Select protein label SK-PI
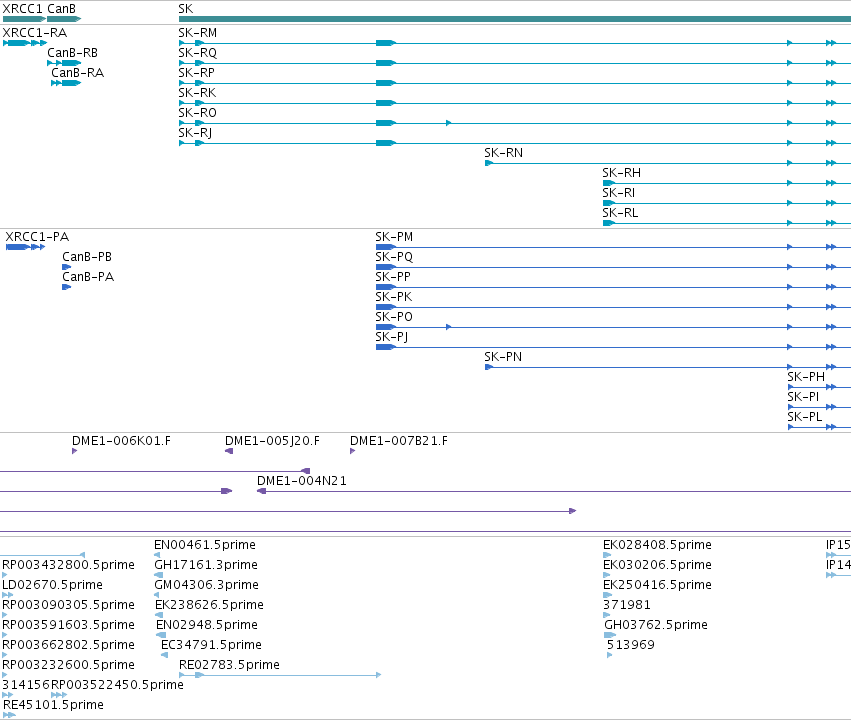This screenshot has height=720, width=851. coord(803,397)
